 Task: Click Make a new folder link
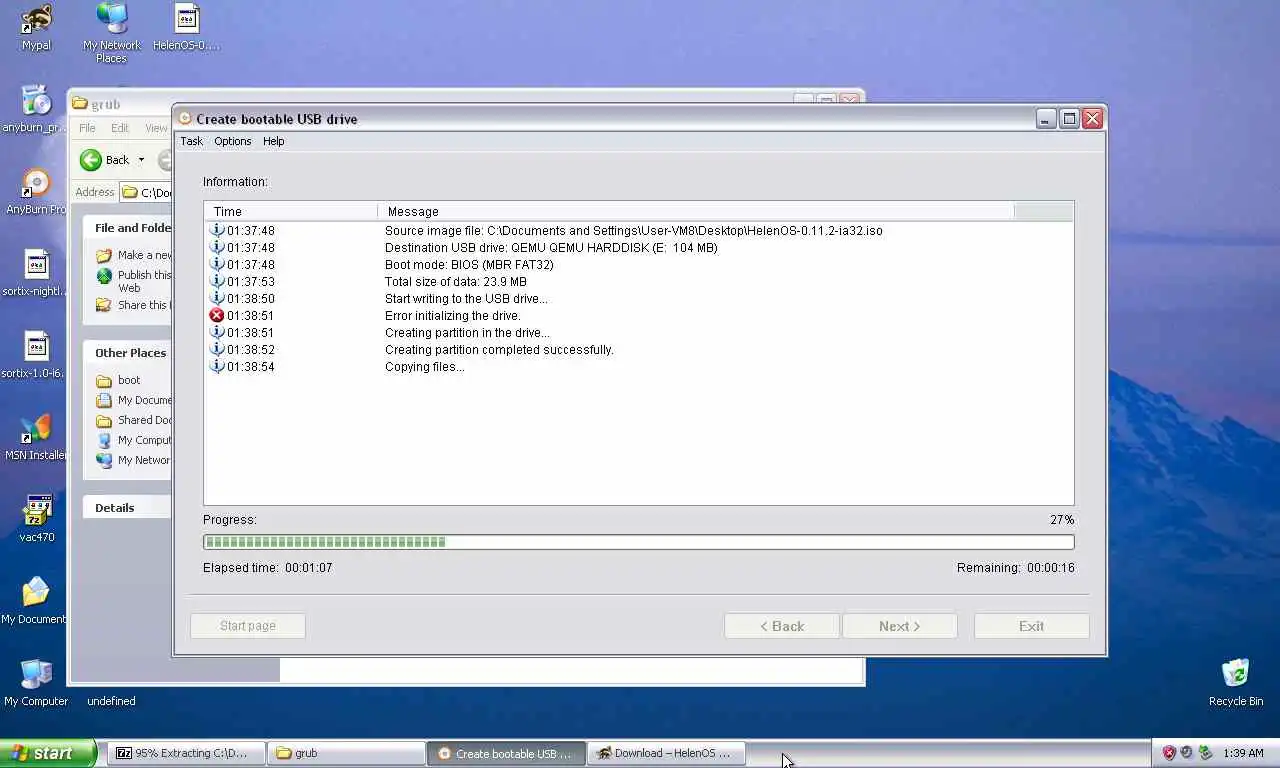144,255
